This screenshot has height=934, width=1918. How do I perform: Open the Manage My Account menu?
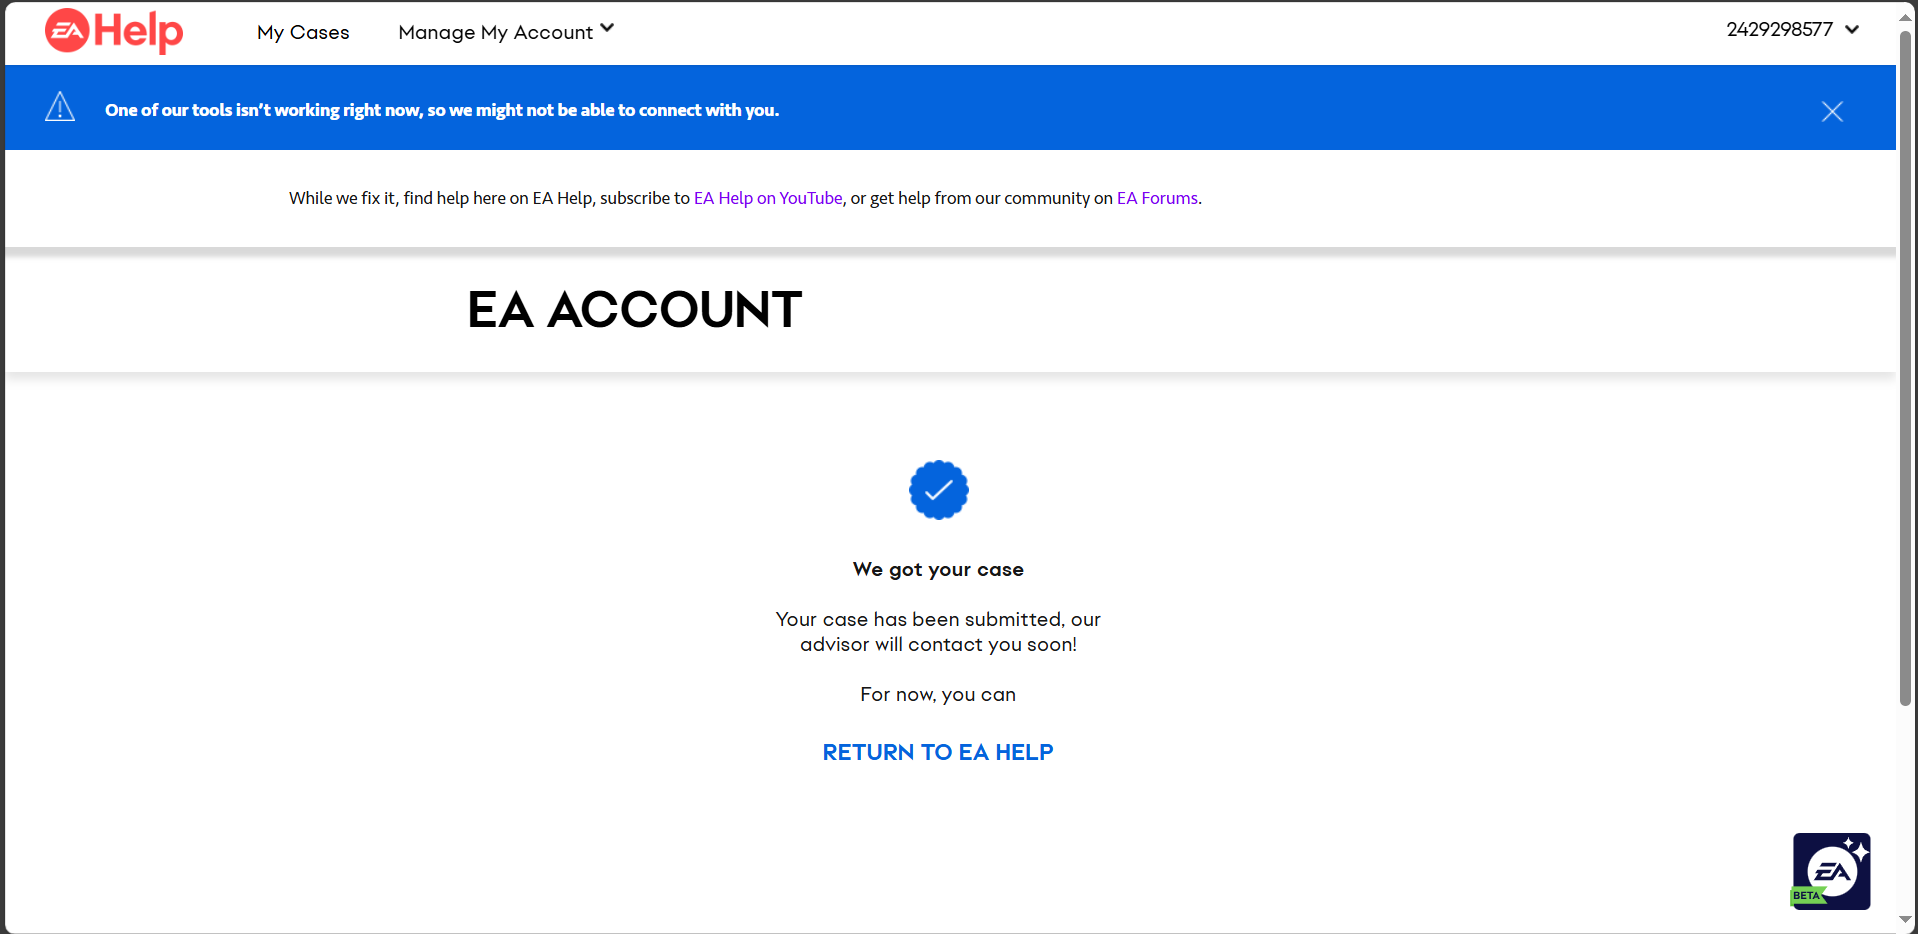495,32
